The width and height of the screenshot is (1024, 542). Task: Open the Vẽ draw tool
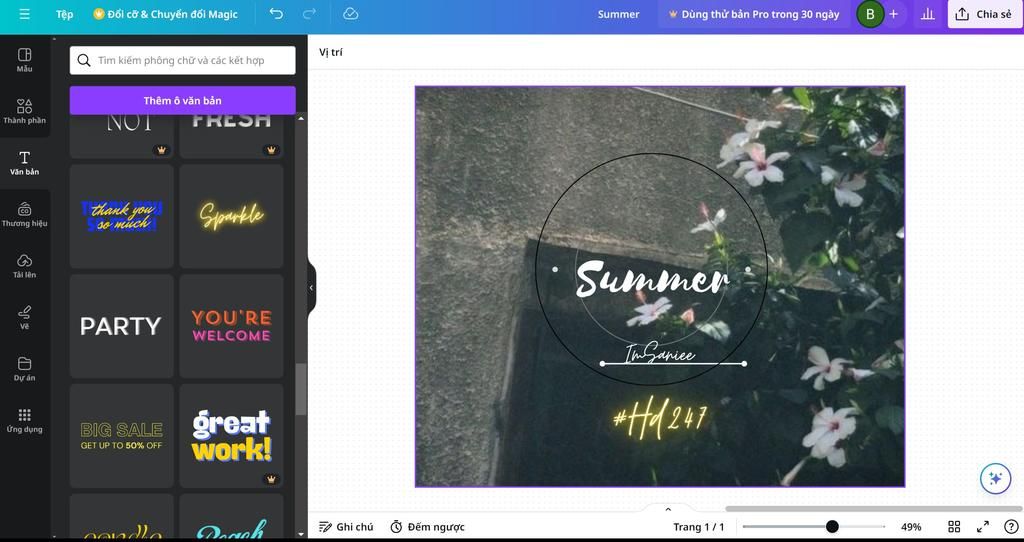point(25,317)
